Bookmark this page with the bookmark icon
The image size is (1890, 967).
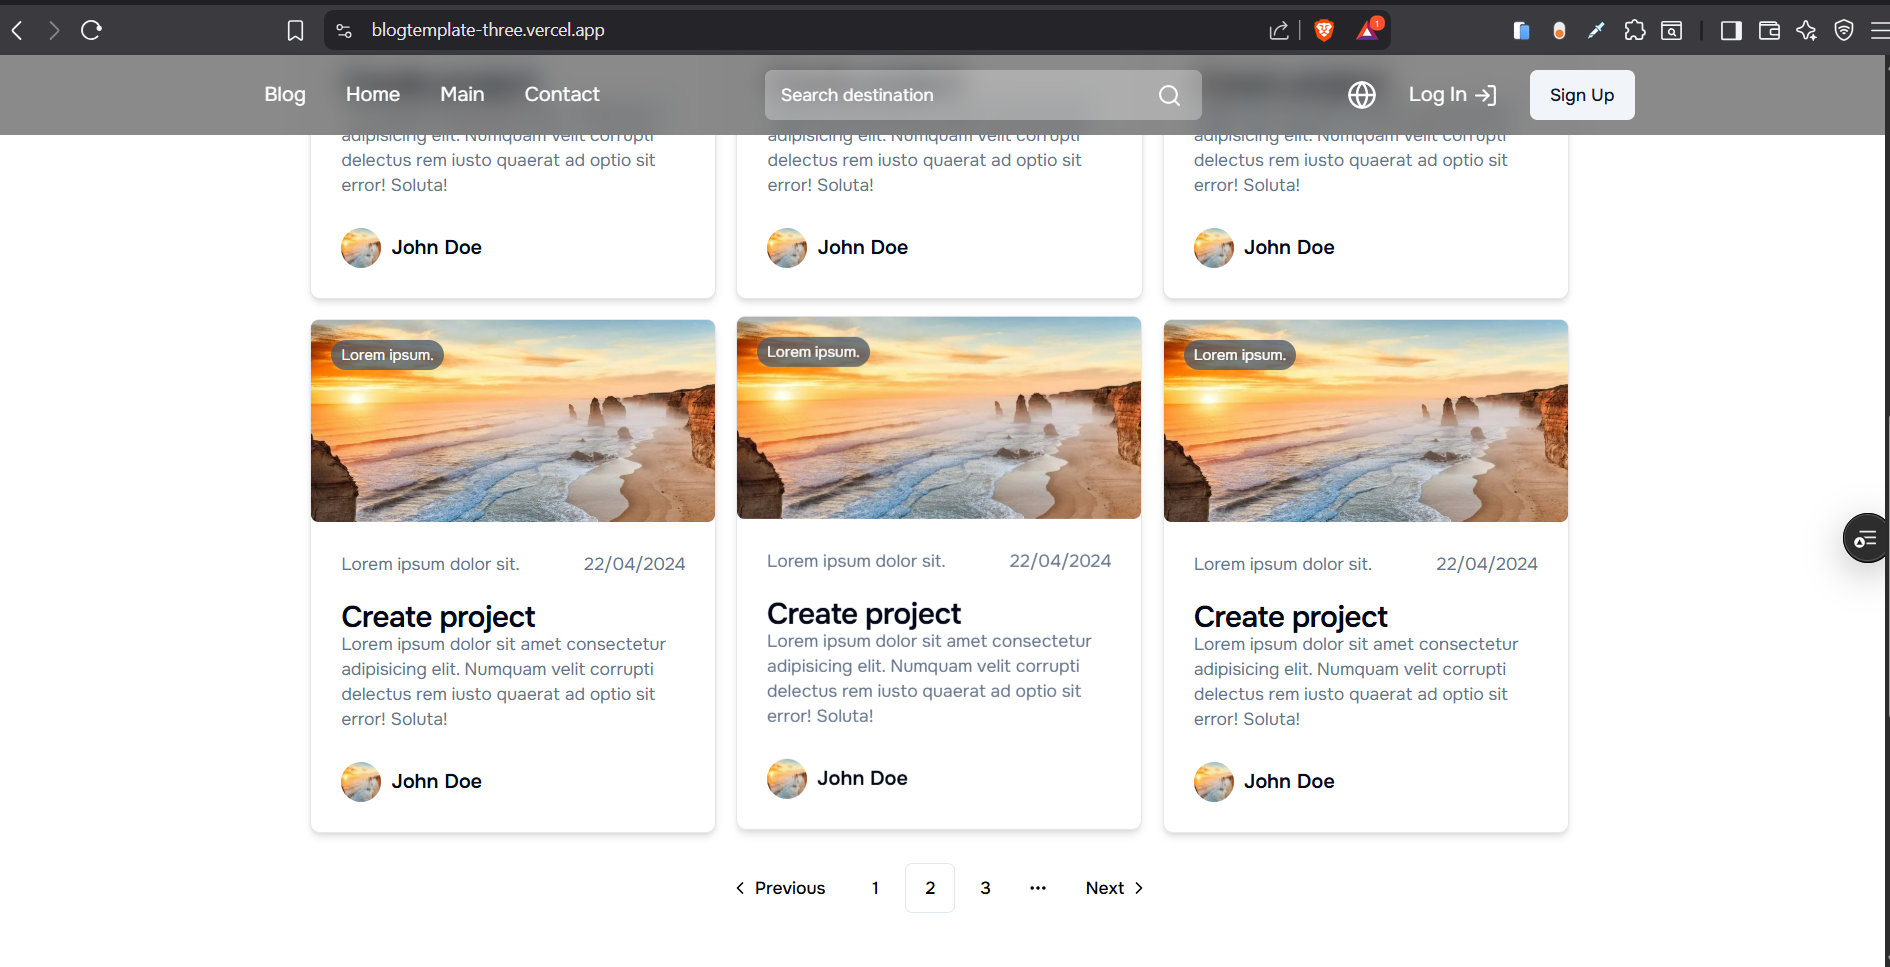point(295,31)
